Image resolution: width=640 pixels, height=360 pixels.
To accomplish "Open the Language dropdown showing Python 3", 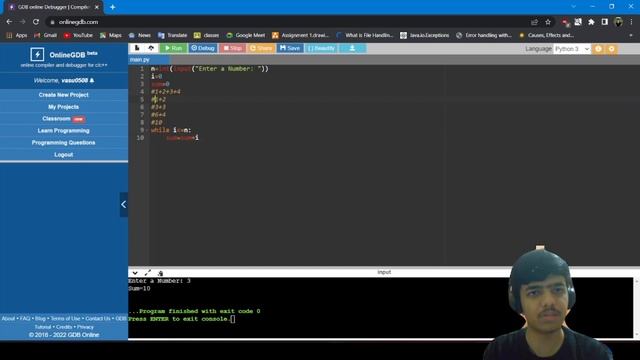I will pyautogui.click(x=572, y=49).
